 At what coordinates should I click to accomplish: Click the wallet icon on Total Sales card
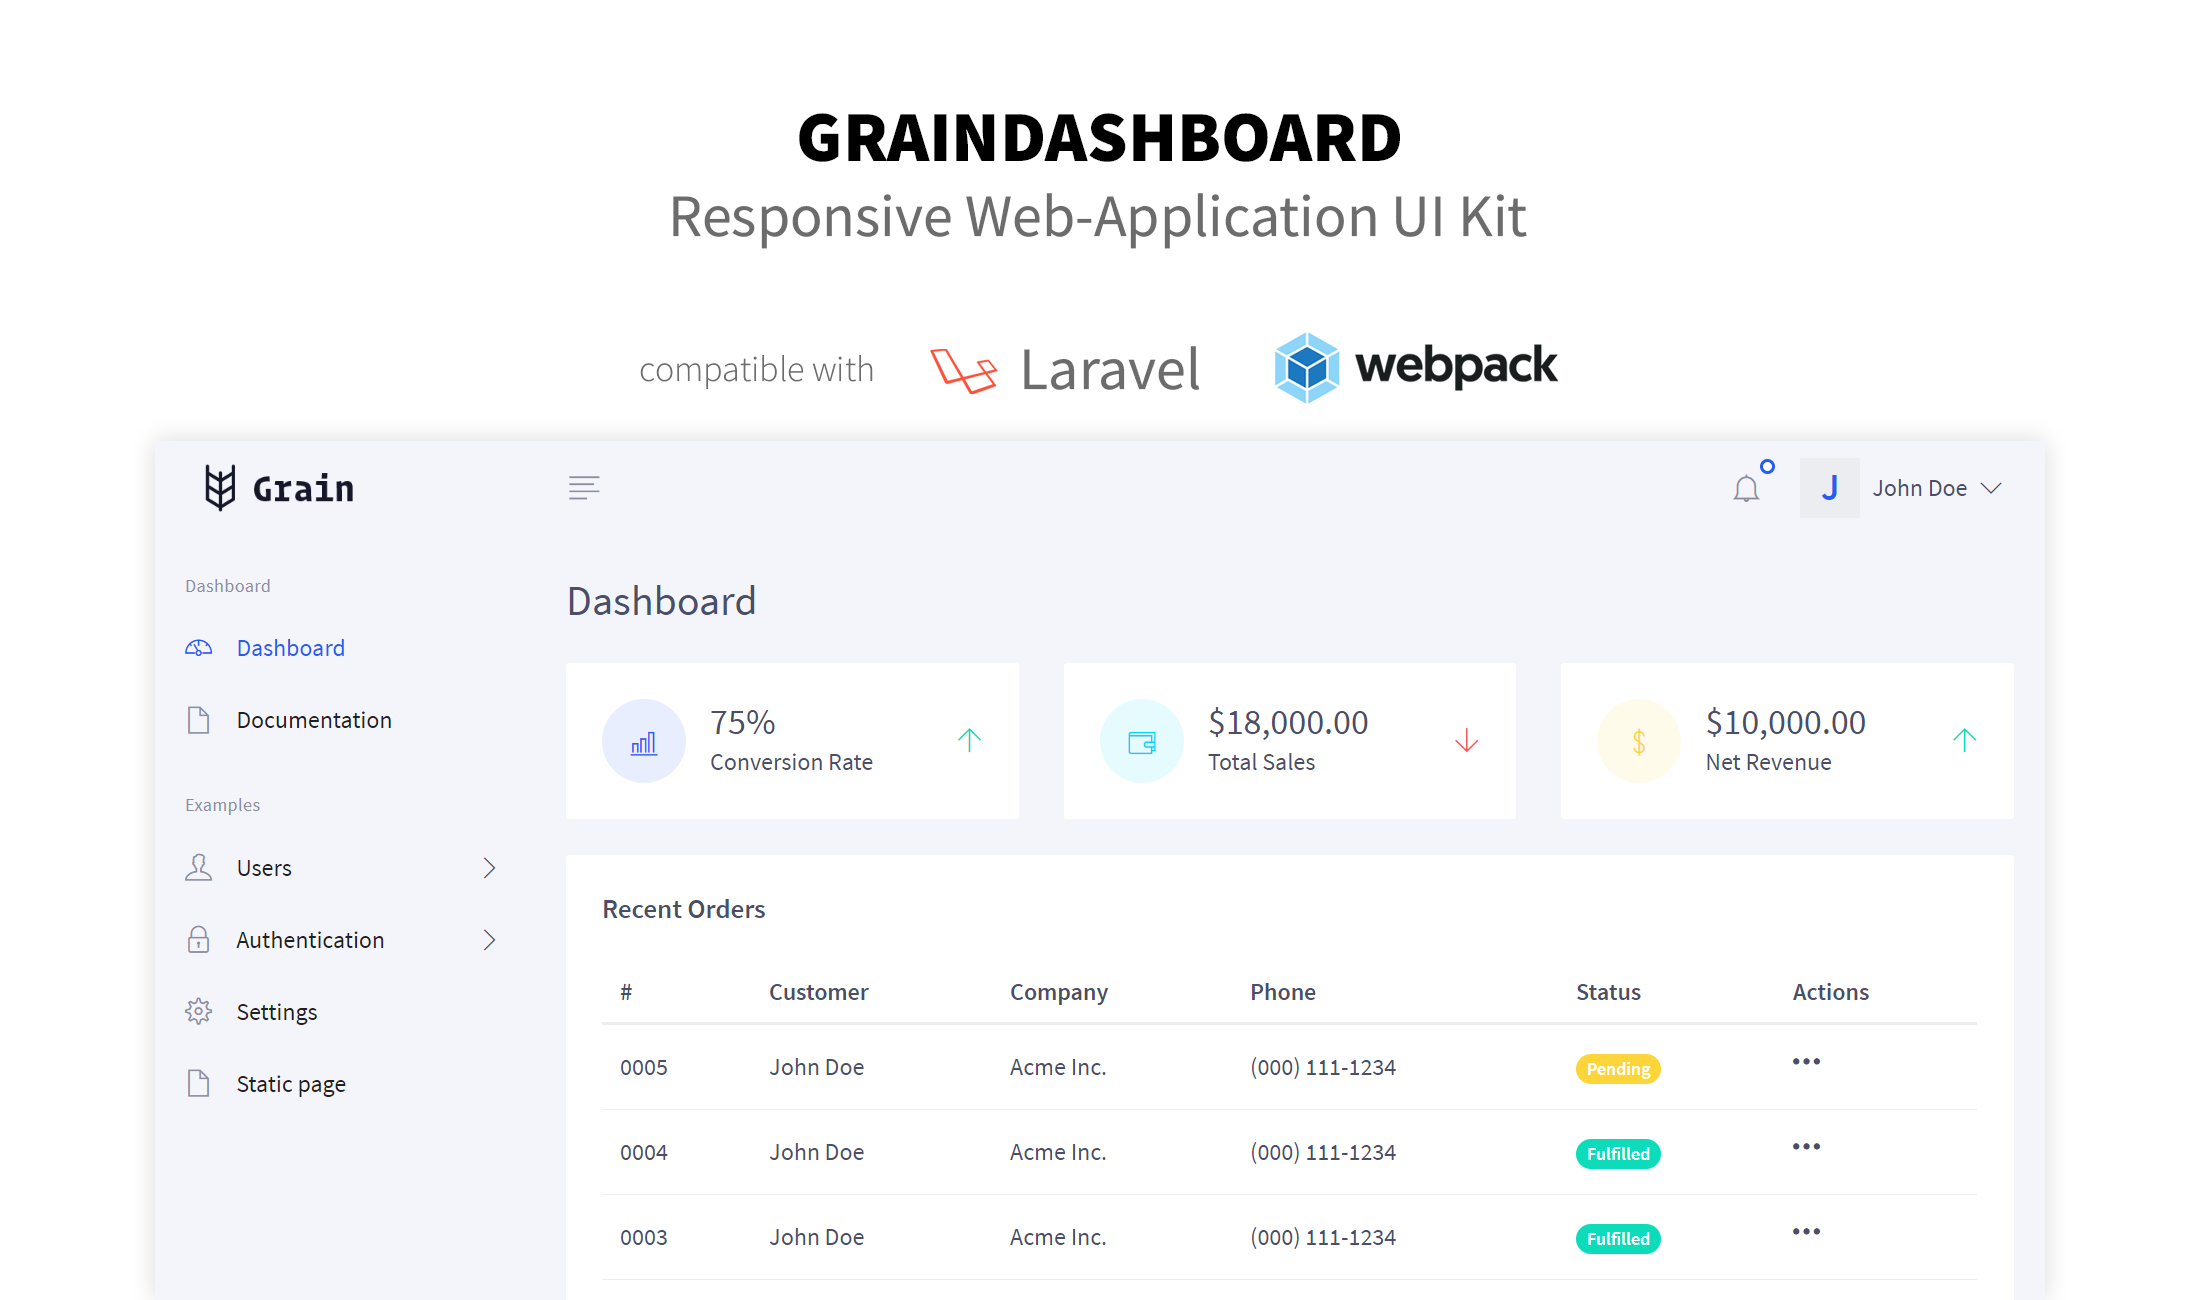click(1141, 741)
